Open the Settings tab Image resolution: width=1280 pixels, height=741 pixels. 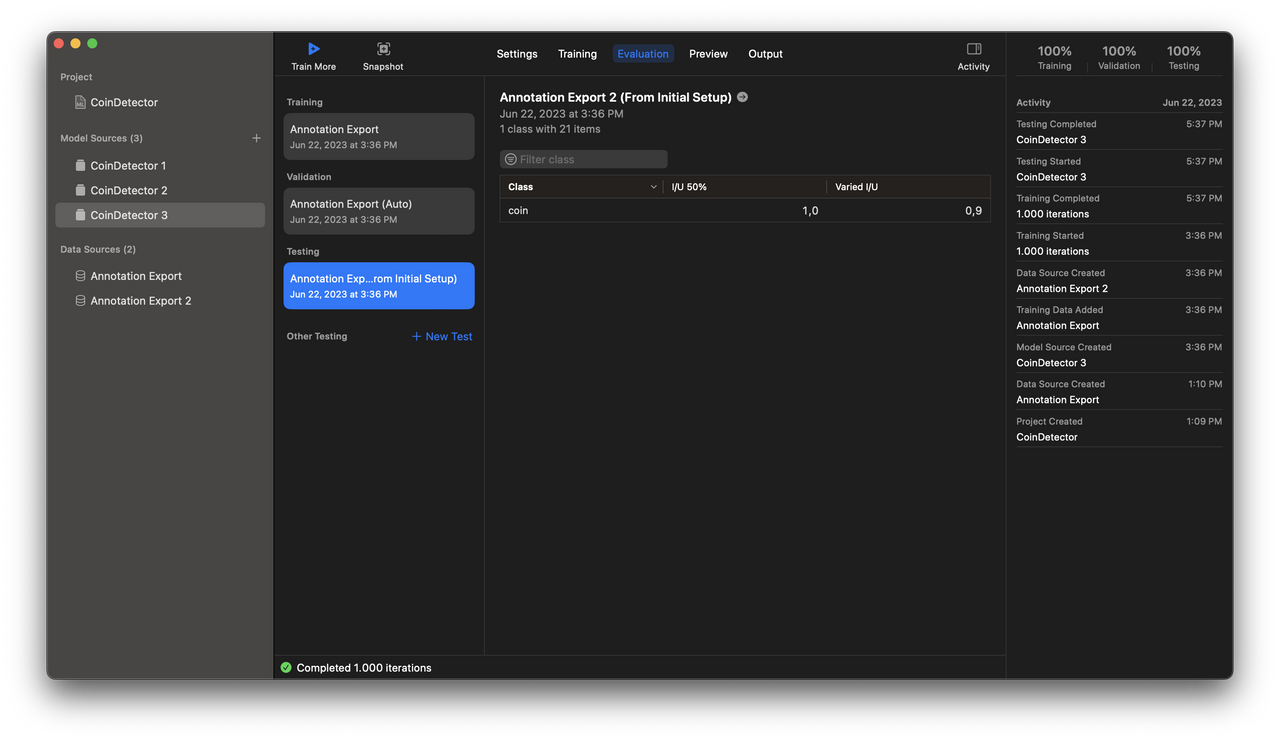(517, 54)
